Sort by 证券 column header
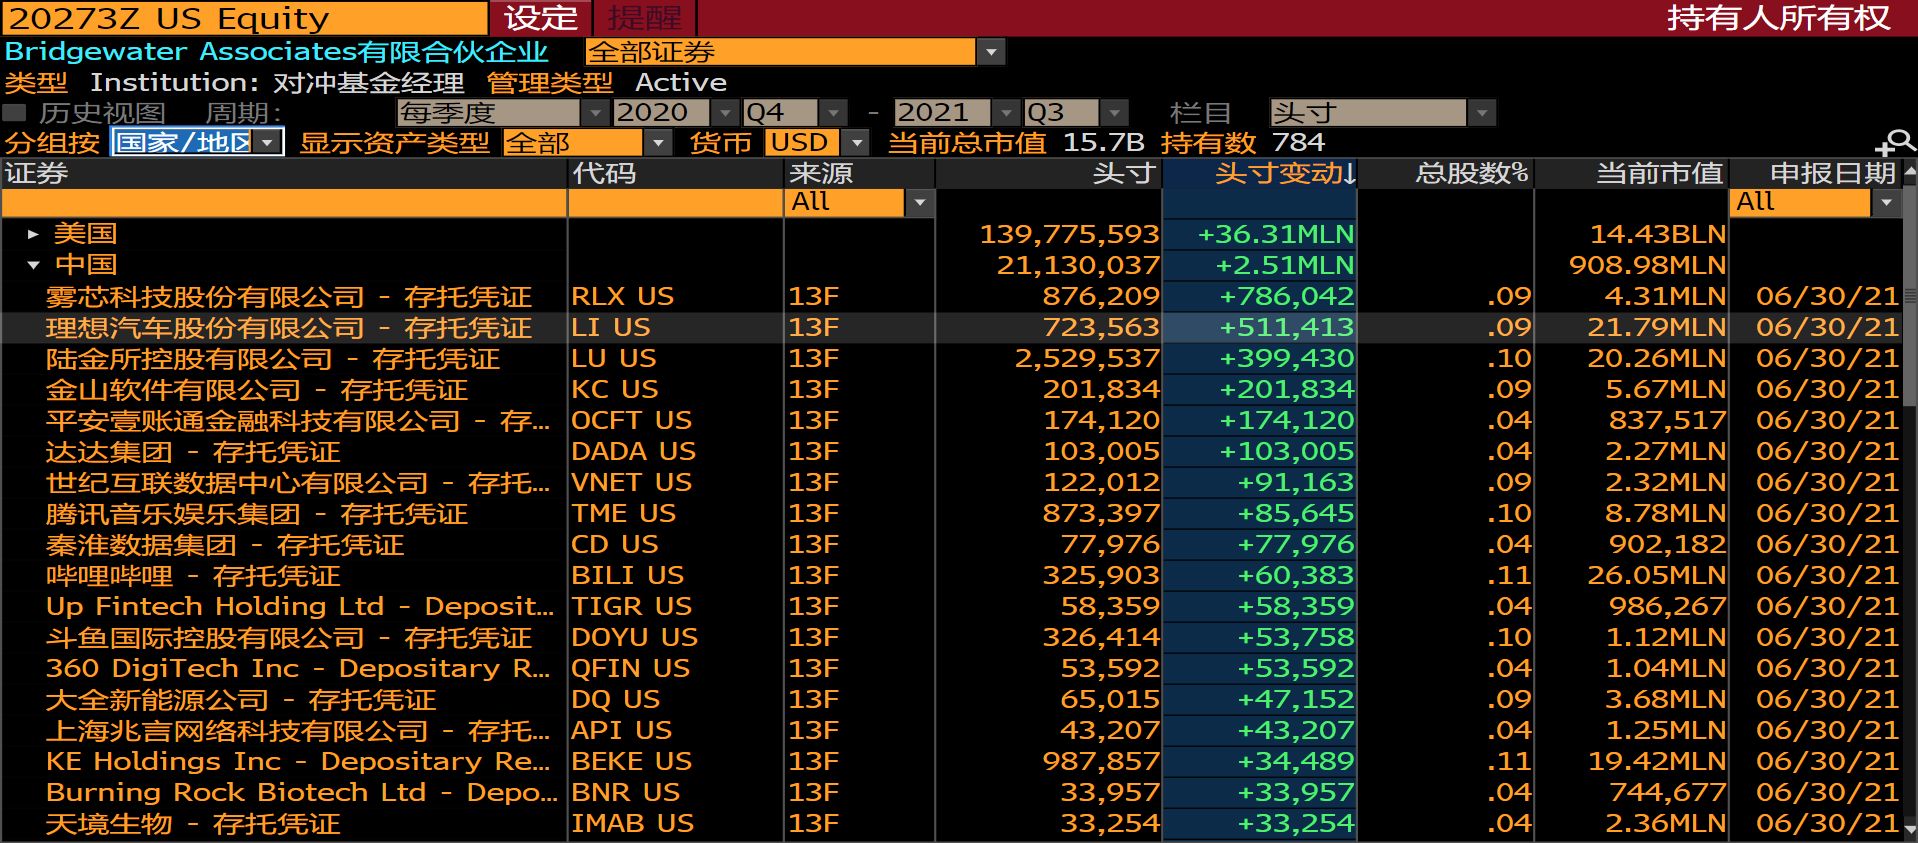This screenshot has height=843, width=1918. tap(284, 173)
